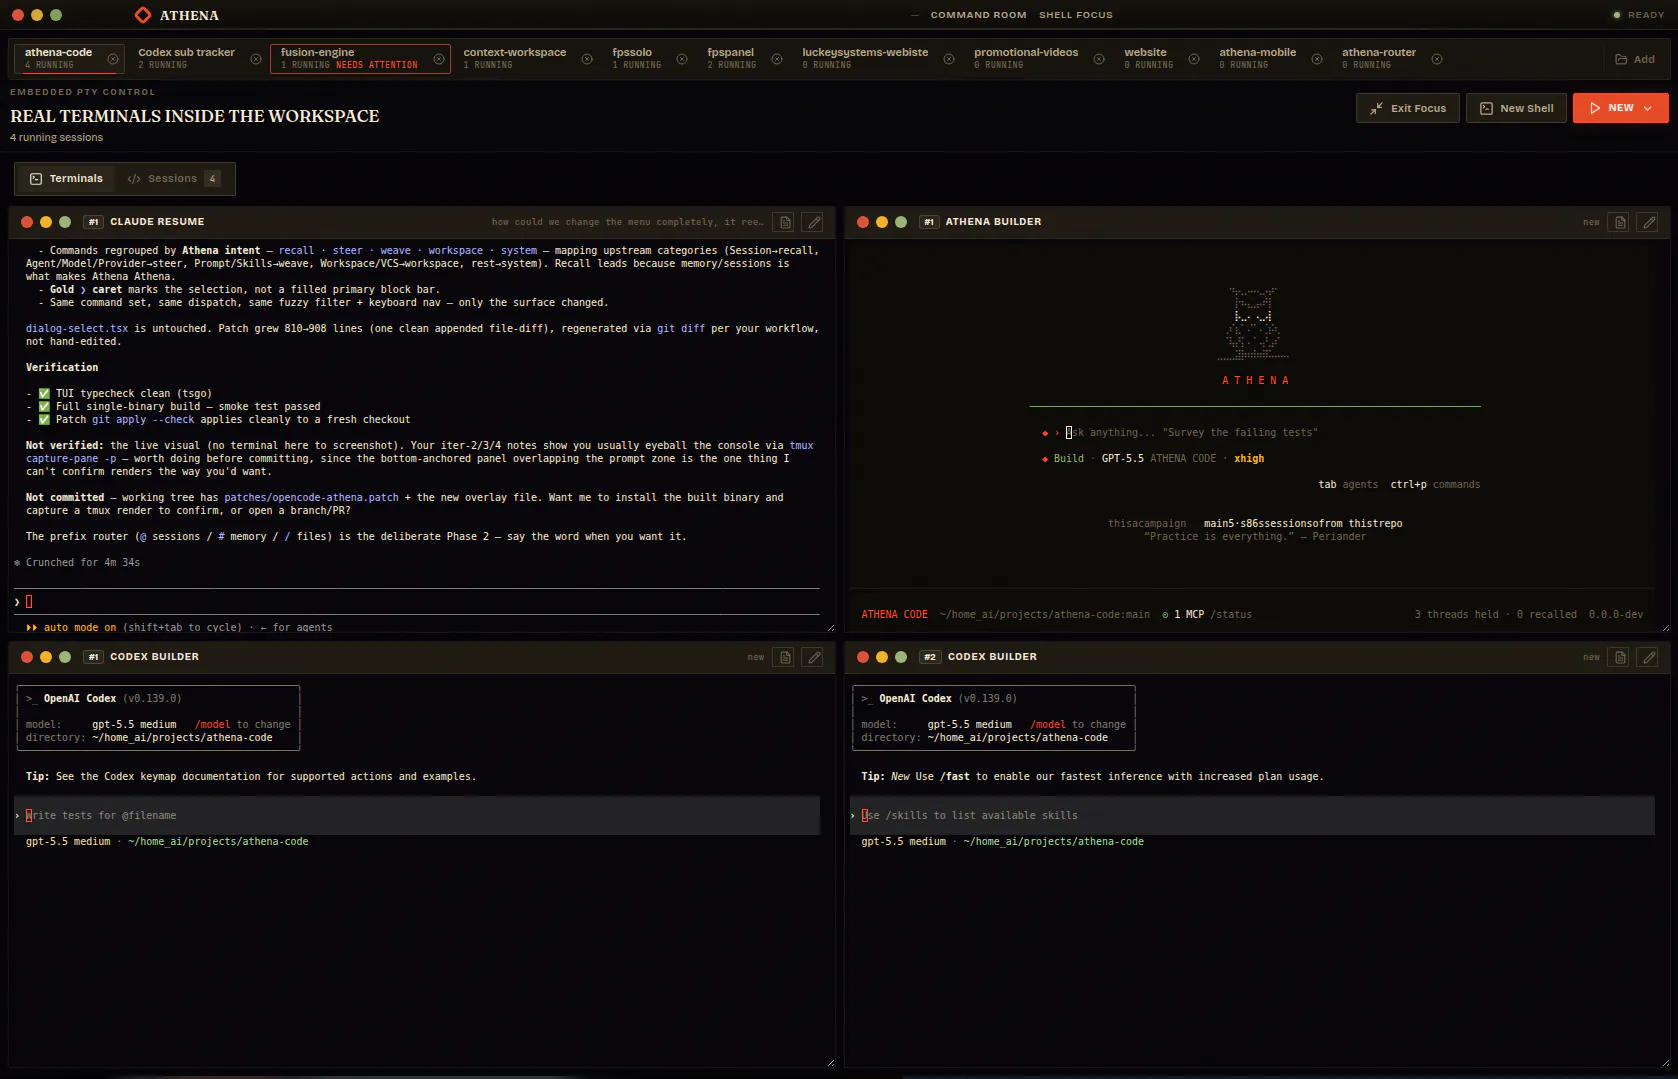1678x1079 pixels.
Task: Focus Codex prompt 'Use /skills to list available skills'
Action: pyautogui.click(x=1252, y=816)
